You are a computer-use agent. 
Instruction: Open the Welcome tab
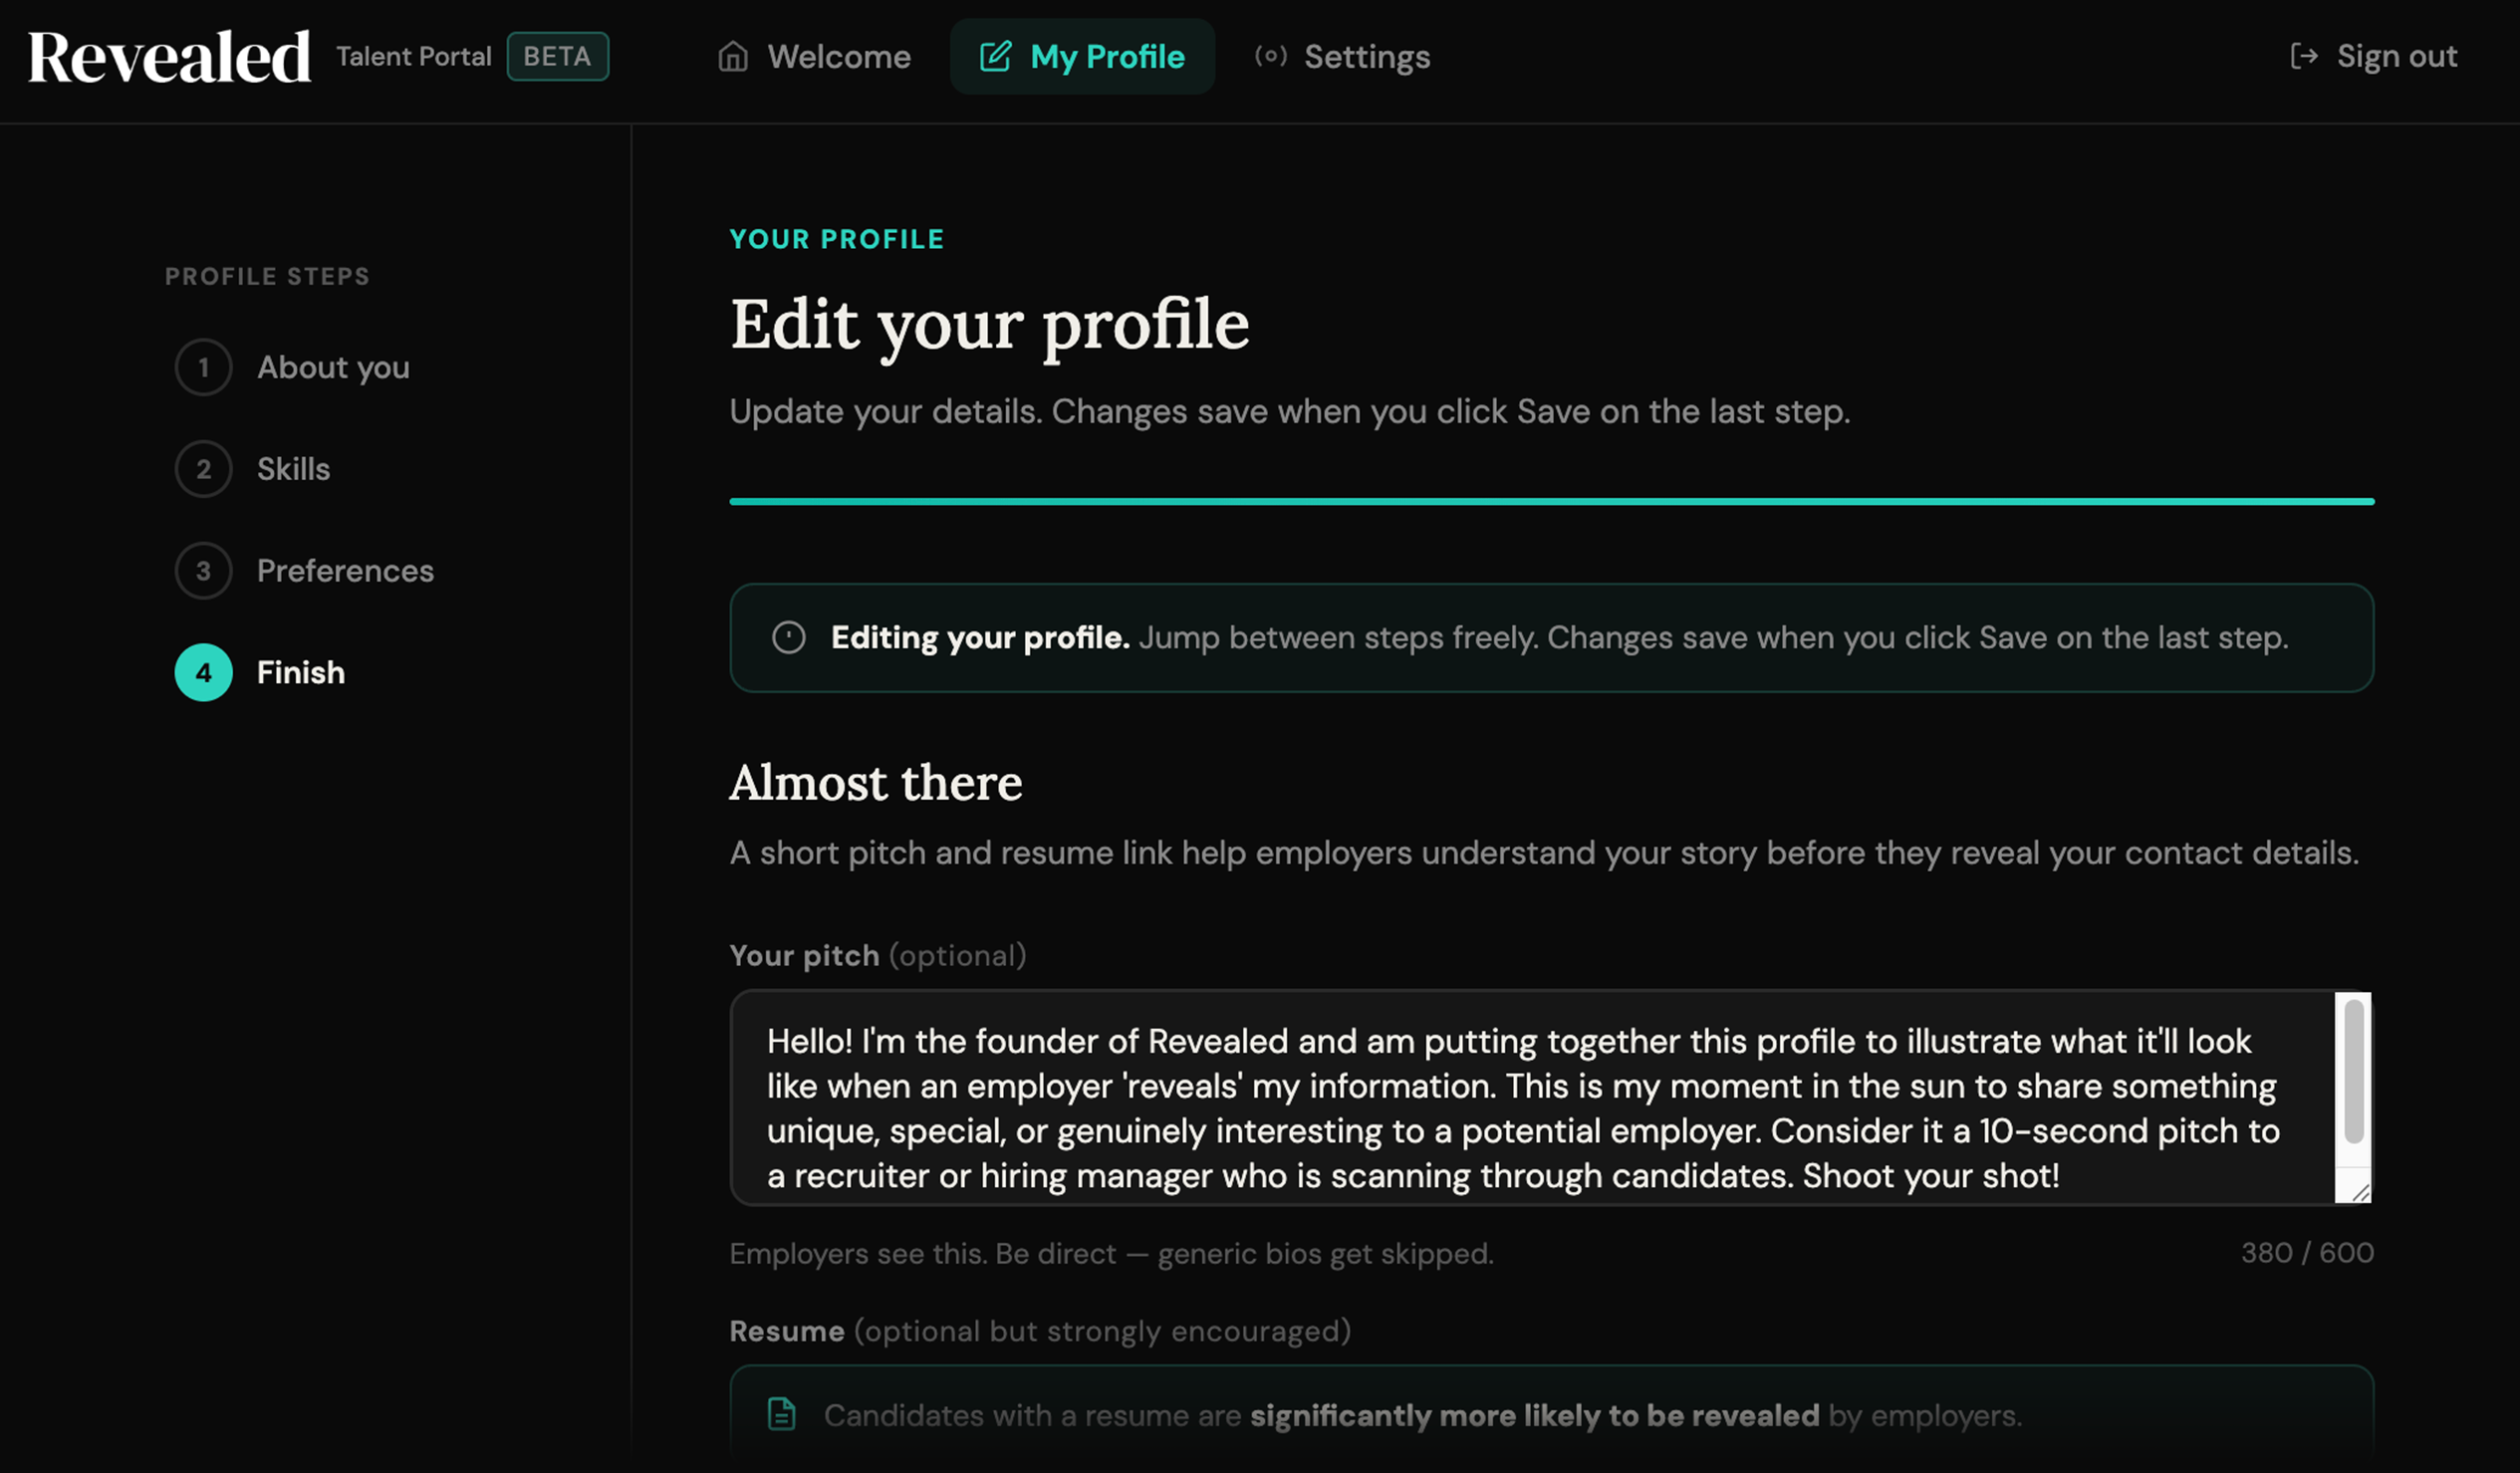tap(815, 57)
